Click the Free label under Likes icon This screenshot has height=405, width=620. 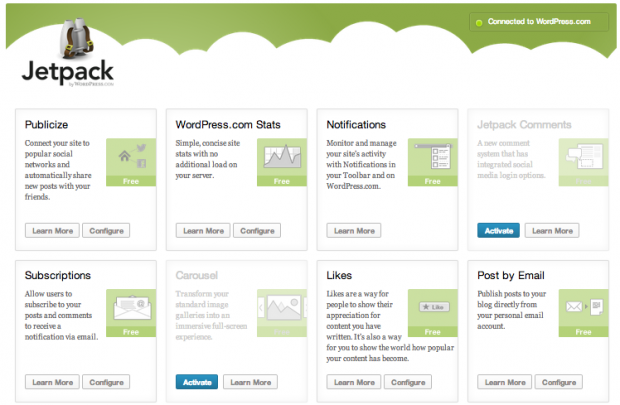click(433, 332)
